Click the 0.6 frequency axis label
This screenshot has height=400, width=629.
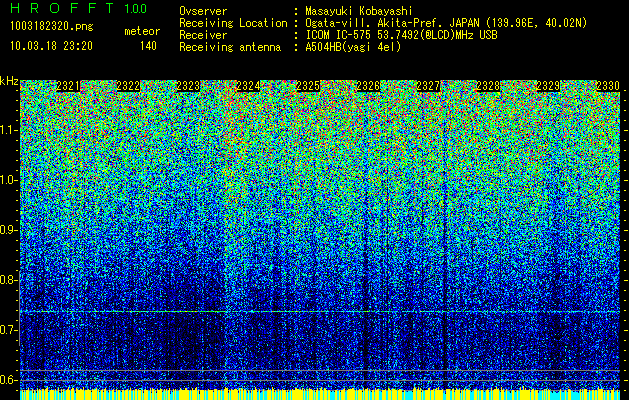pos(8,380)
